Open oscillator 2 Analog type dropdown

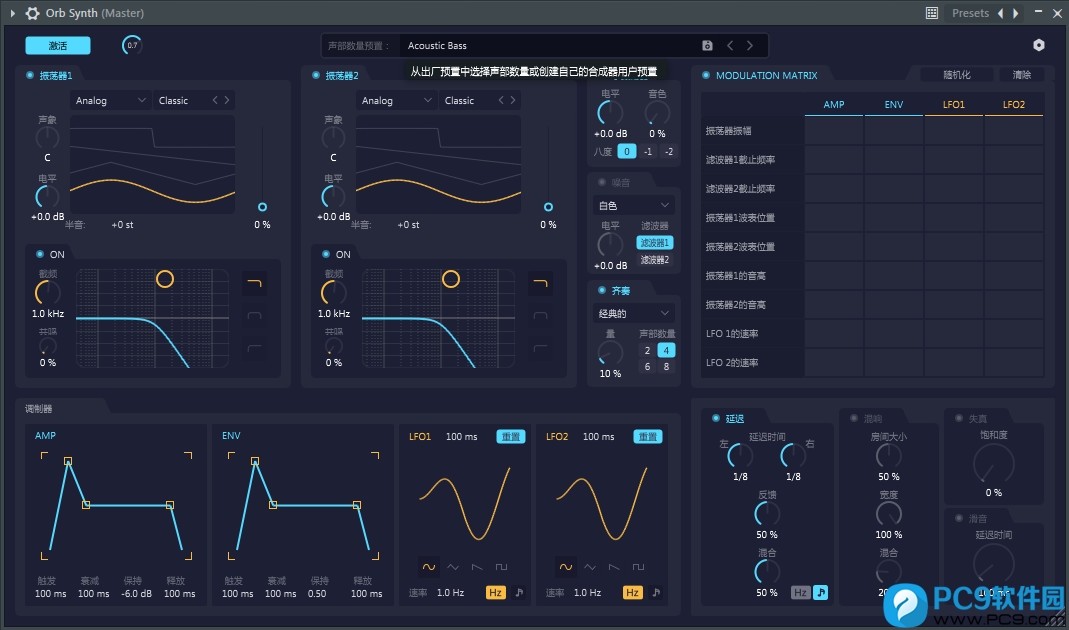[396, 100]
